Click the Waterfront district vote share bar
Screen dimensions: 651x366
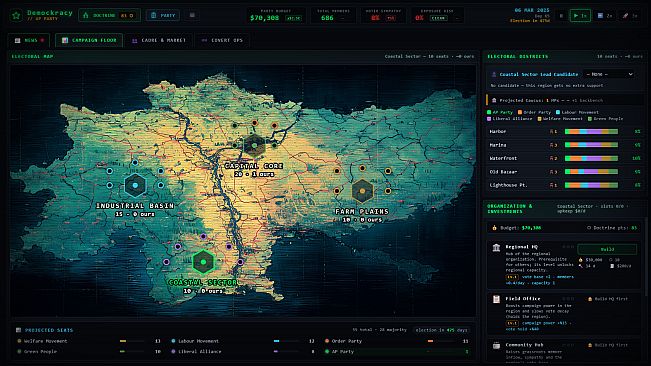click(591, 159)
